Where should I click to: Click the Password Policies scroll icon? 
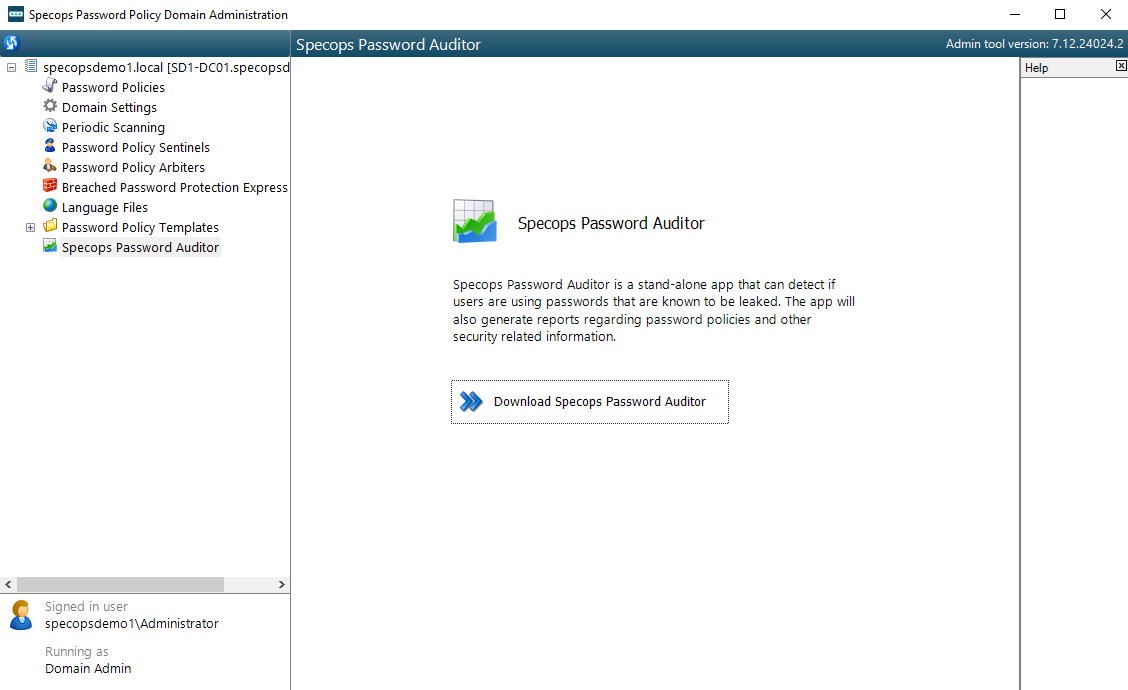[x=50, y=86]
